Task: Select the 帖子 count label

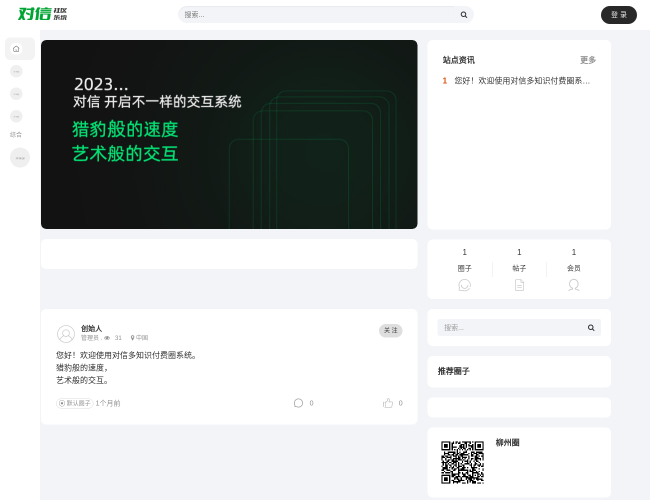Action: click(x=519, y=269)
